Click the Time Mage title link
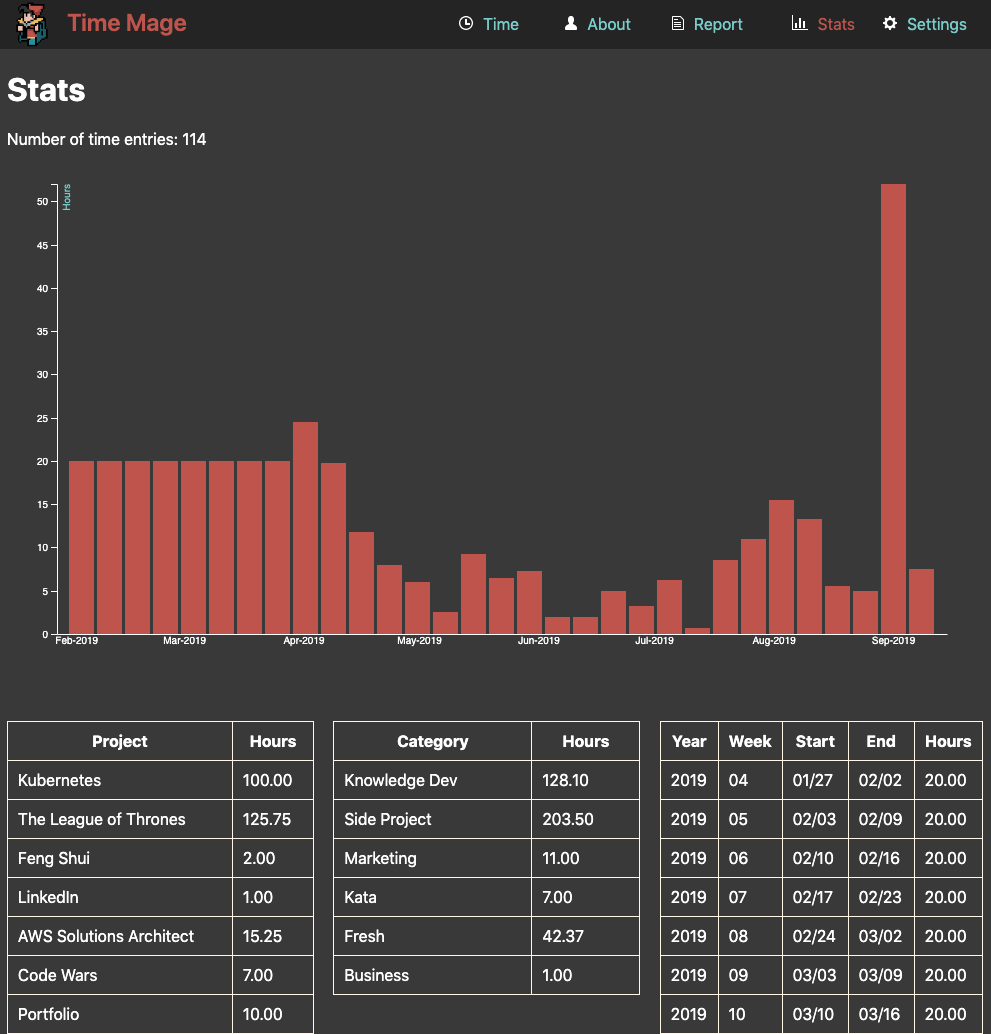Viewport: 991px width, 1034px height. tap(127, 23)
